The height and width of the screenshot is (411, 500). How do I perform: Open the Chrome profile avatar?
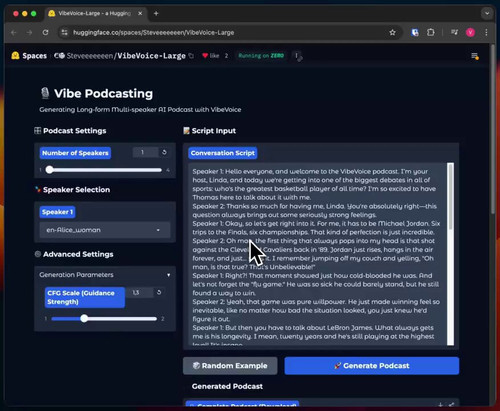(470, 32)
